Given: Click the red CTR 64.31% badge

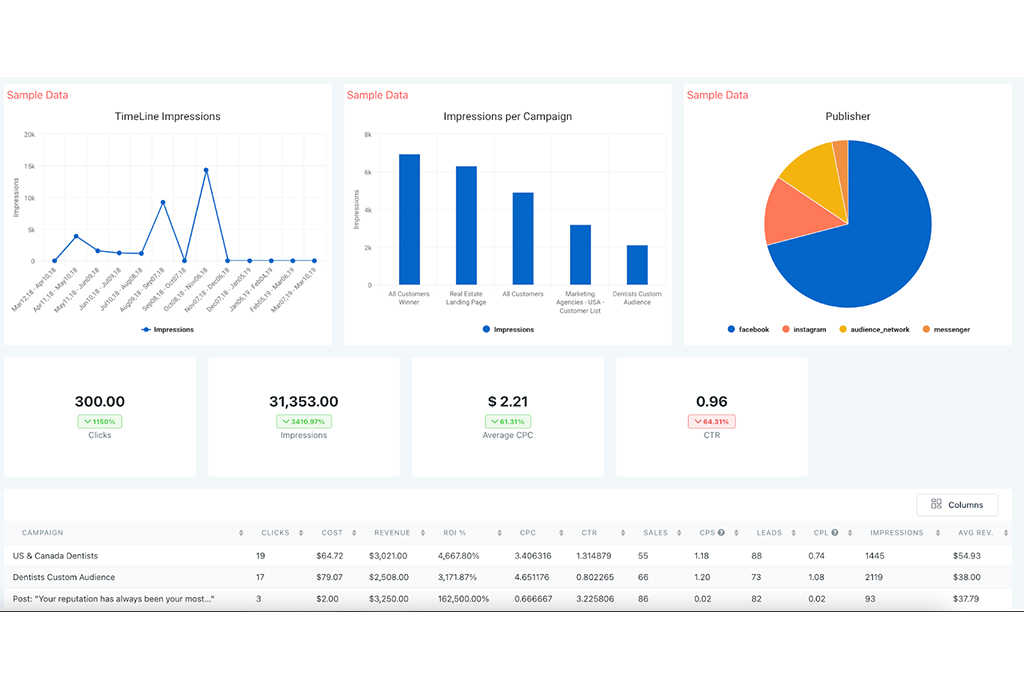Looking at the screenshot, I should pyautogui.click(x=711, y=421).
